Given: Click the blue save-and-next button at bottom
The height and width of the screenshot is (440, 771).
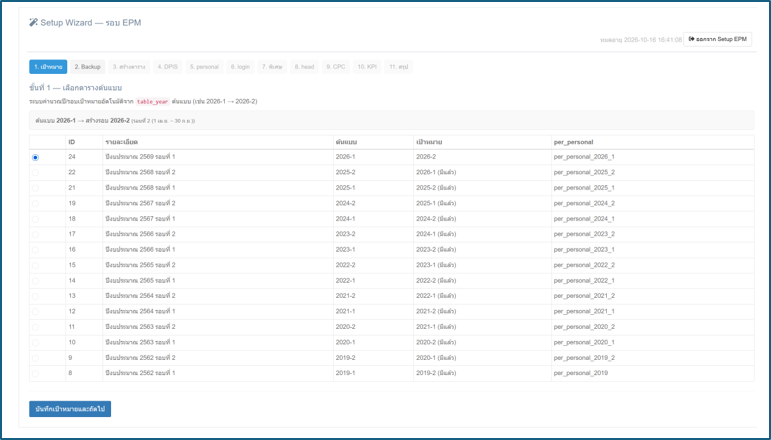Looking at the screenshot, I should 70,409.
